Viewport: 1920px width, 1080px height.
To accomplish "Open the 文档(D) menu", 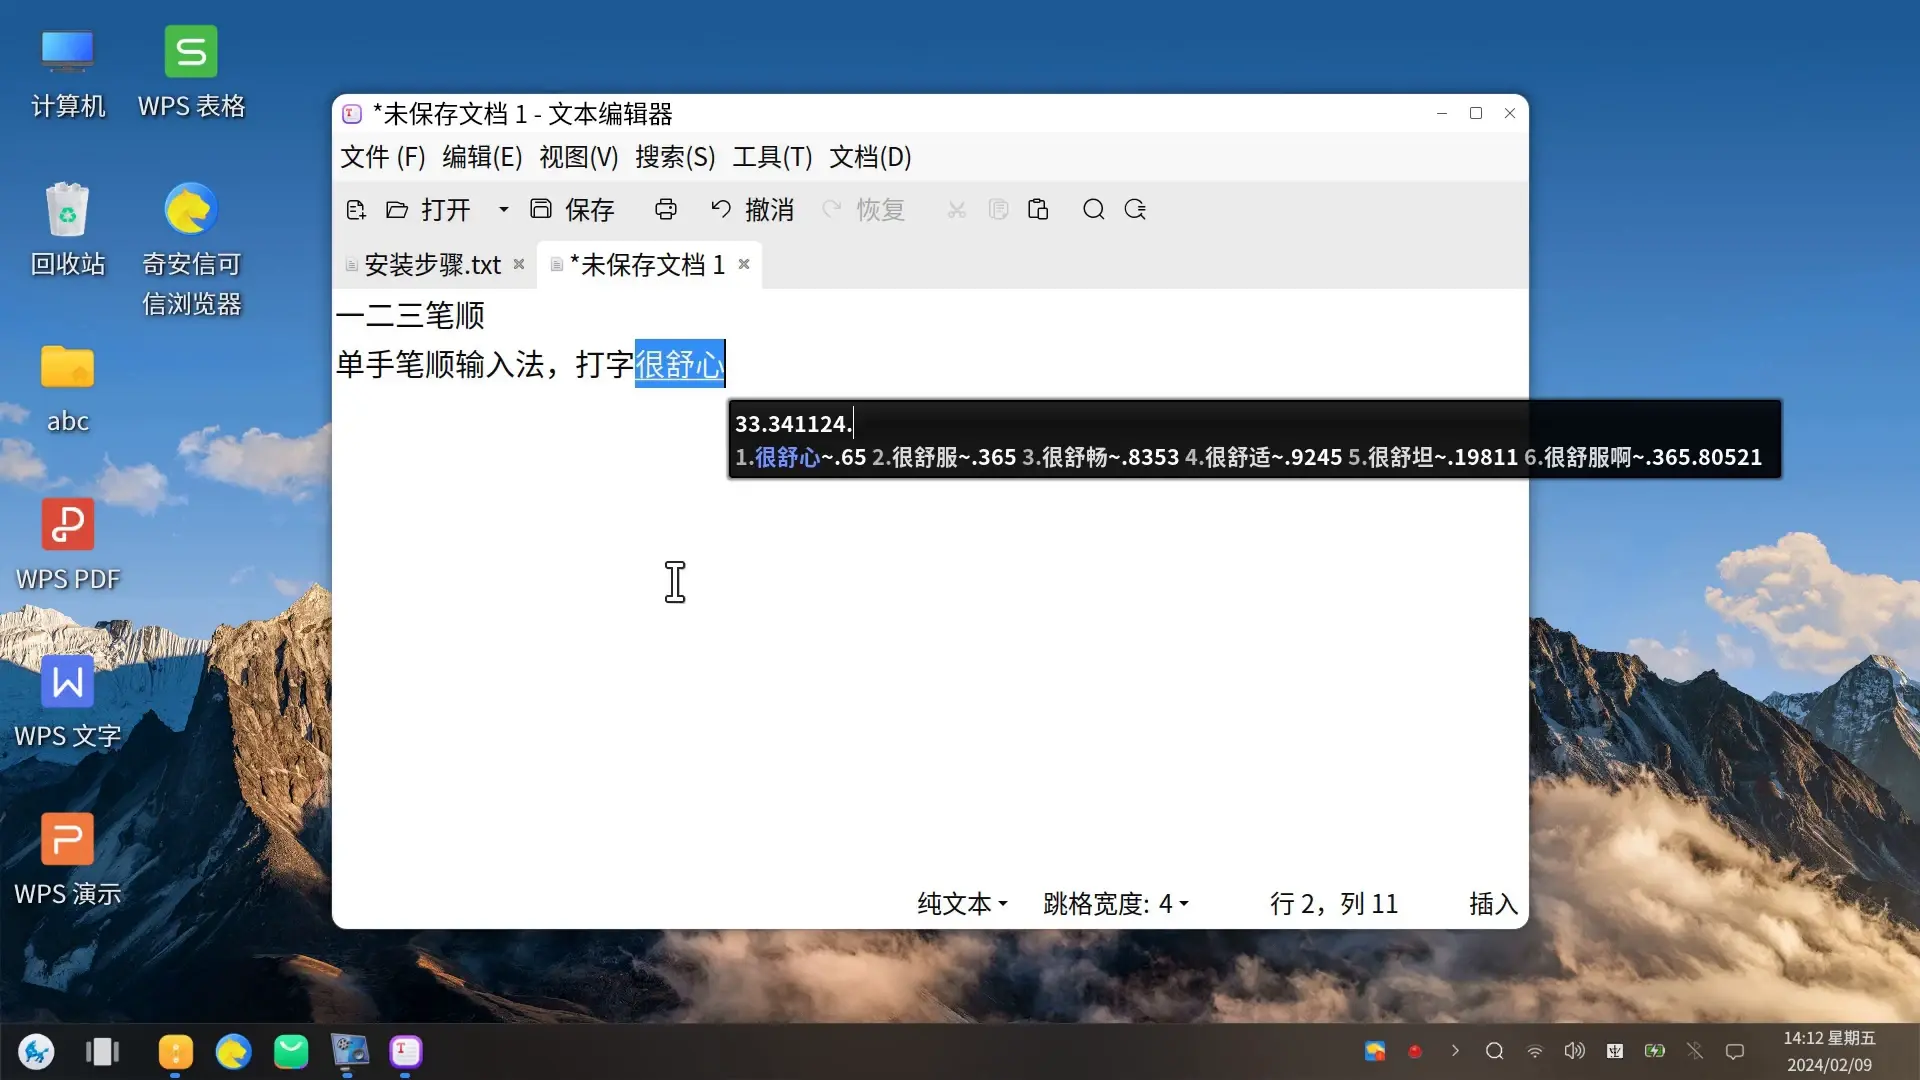I will pyautogui.click(x=870, y=157).
